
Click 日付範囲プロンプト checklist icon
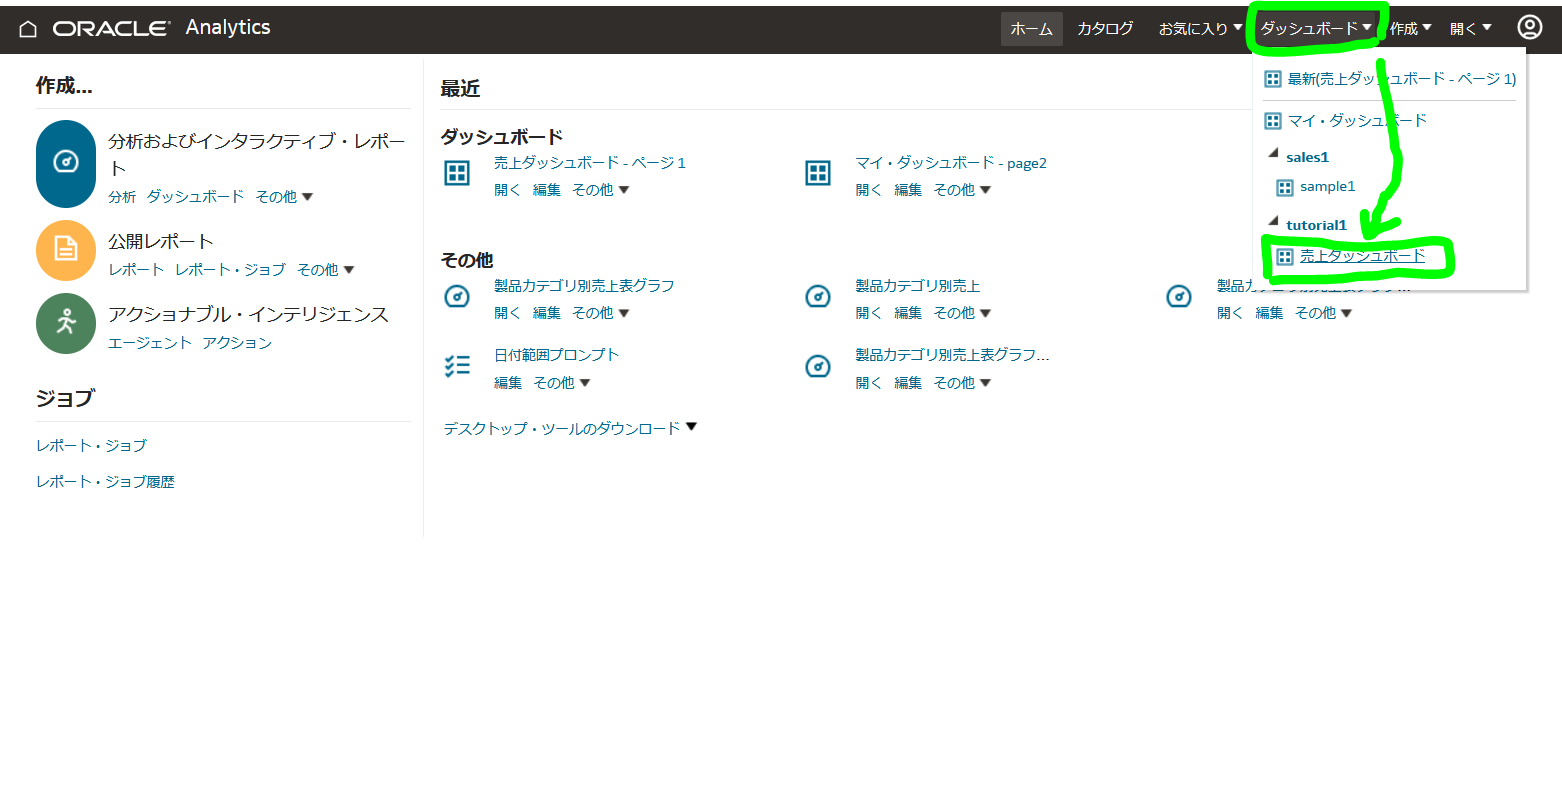(457, 366)
